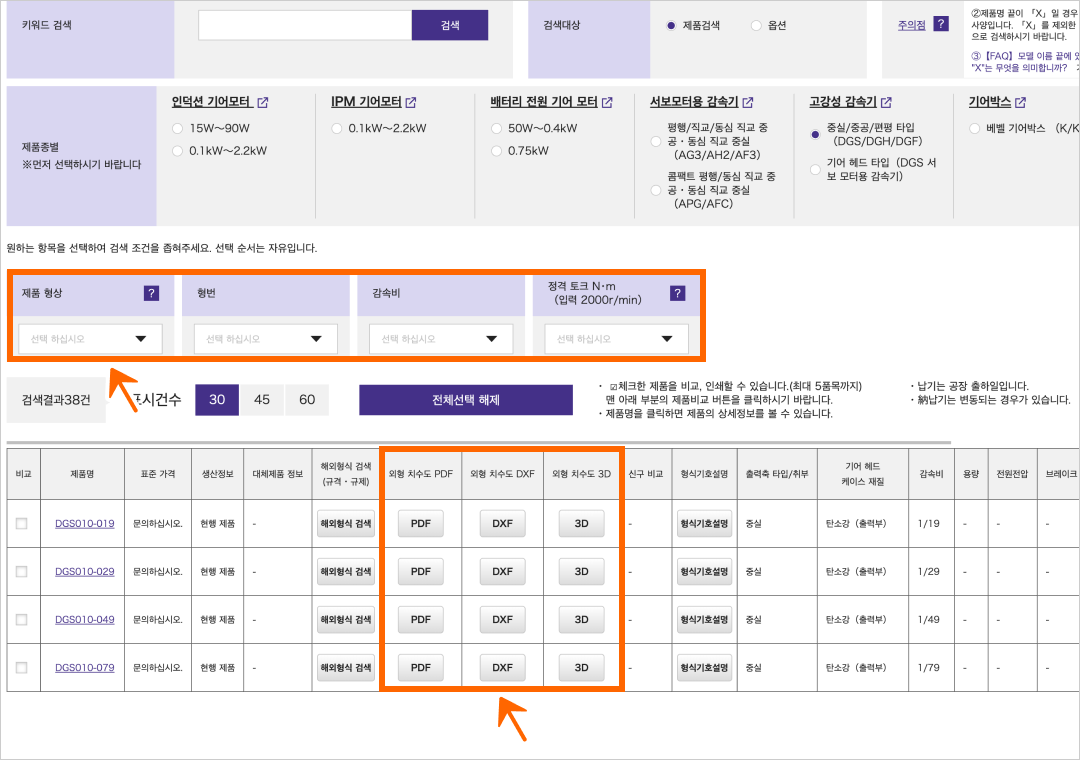Set display count to 45
The width and height of the screenshot is (1080, 760).
pyautogui.click(x=262, y=400)
